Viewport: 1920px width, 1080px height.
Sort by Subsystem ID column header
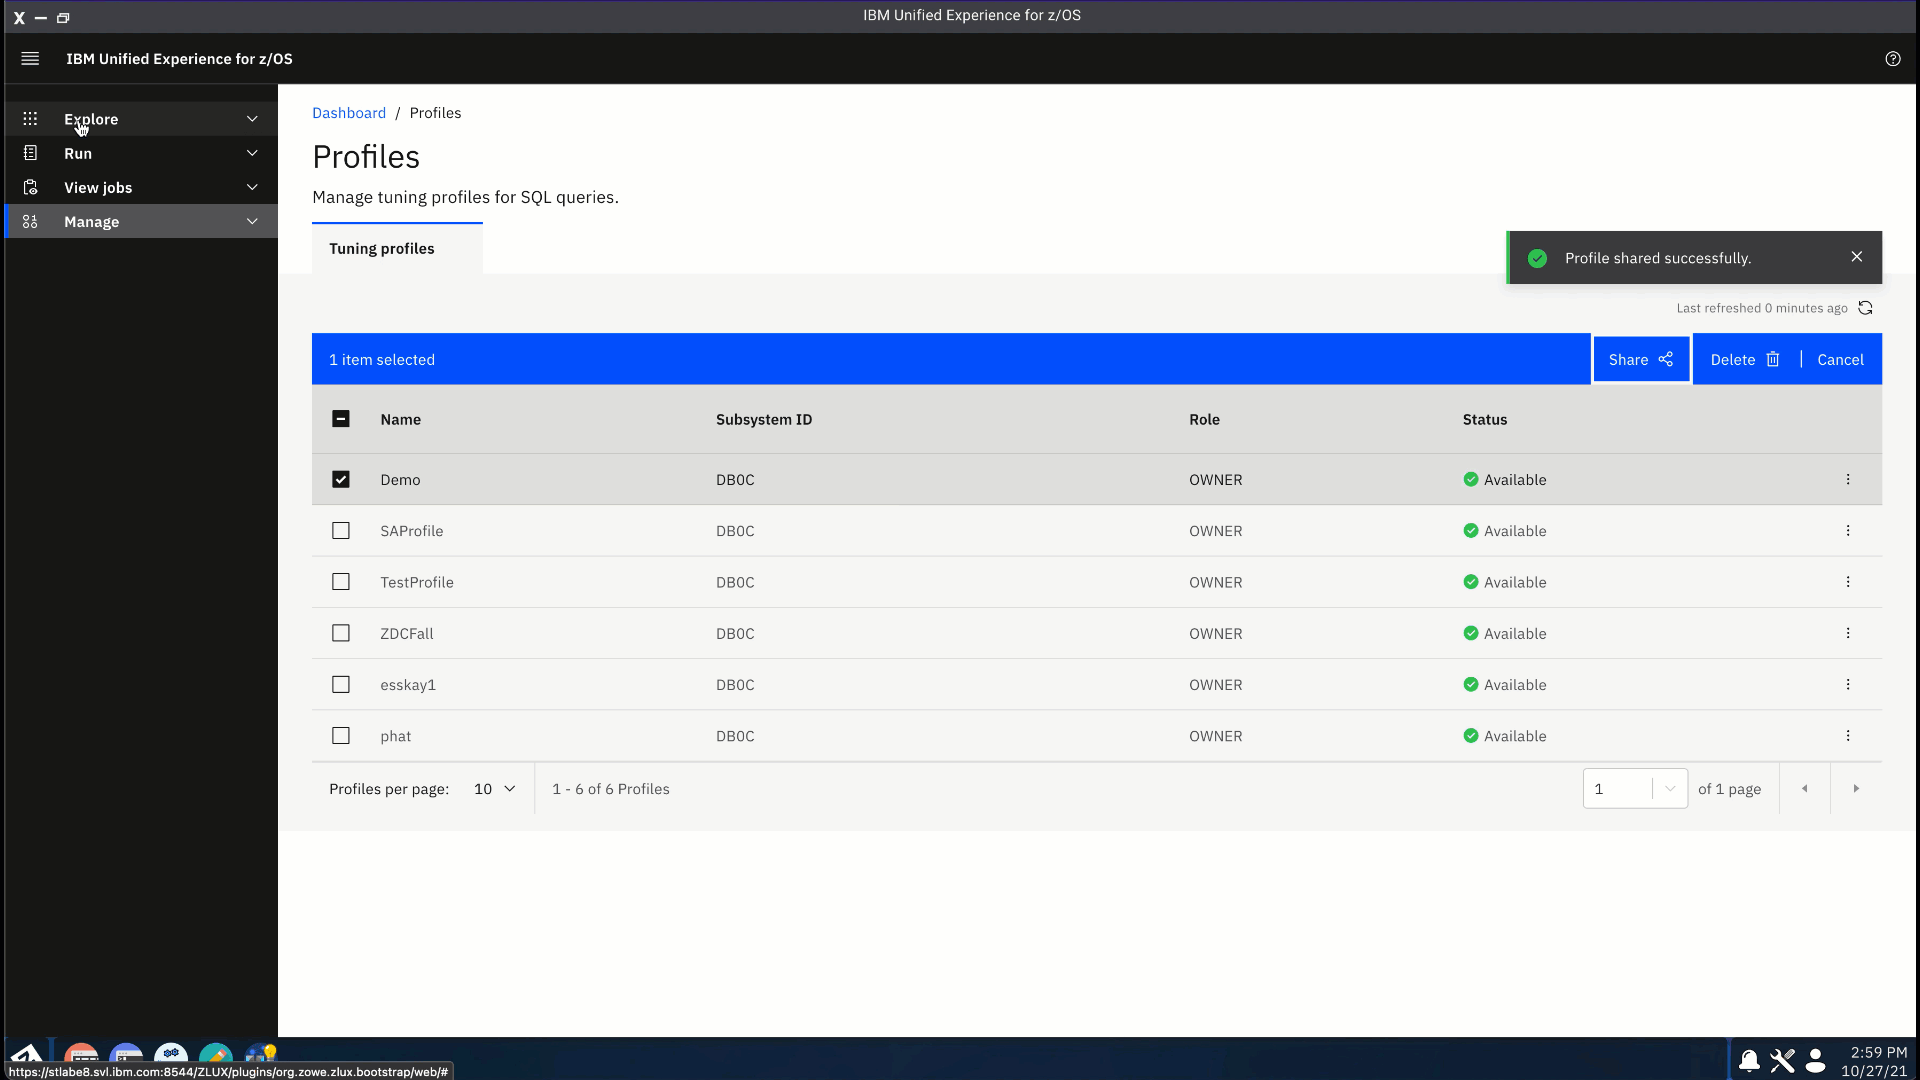pyautogui.click(x=764, y=420)
